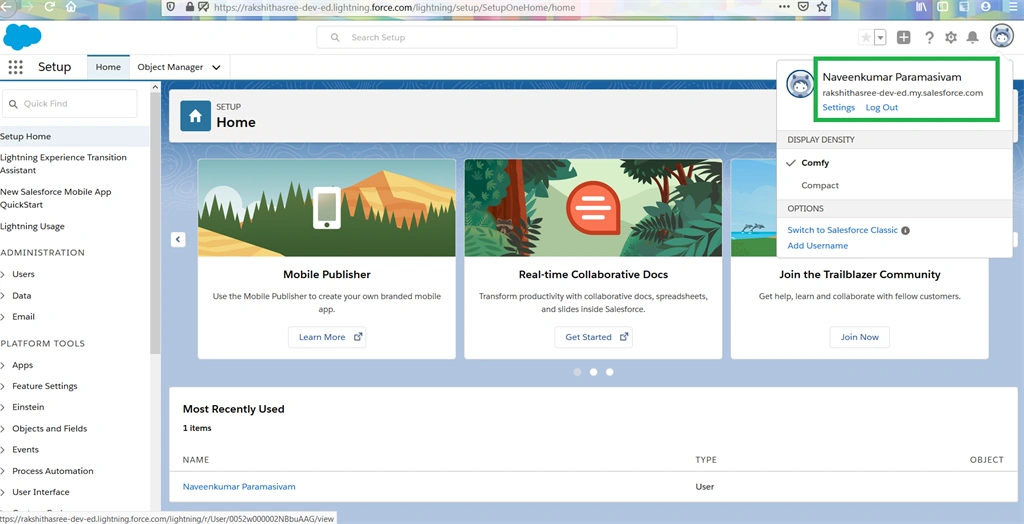
Task: Expand Objects and Fields node
Action: click(x=3, y=429)
